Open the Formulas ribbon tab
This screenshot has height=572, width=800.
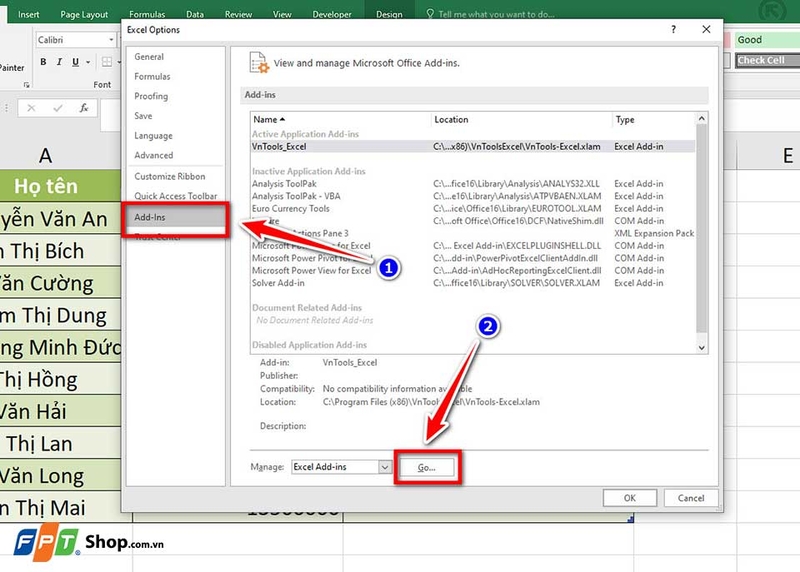(x=147, y=14)
